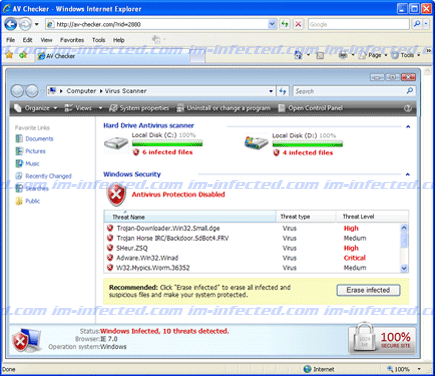Click the Local Disk (D:) drive icon
Viewport: 435px width, 376px height.
[256, 143]
